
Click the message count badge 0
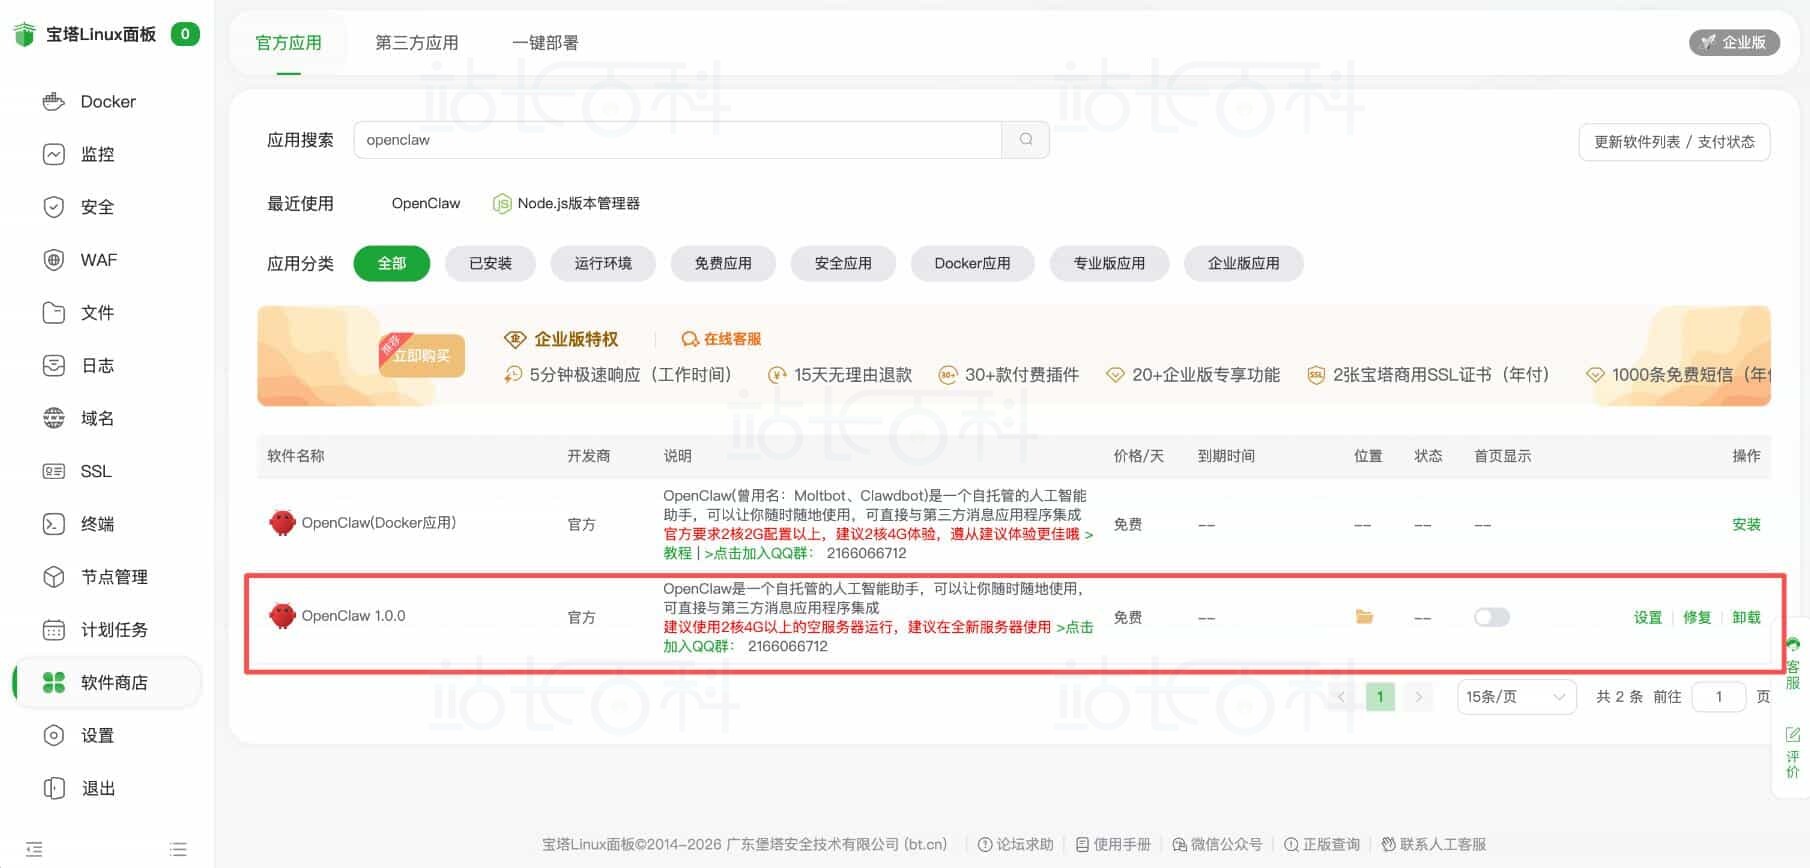(x=185, y=34)
